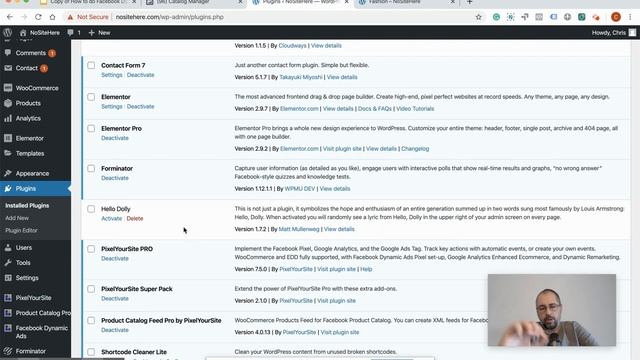The height and width of the screenshot is (360, 640).
Task: Click the WordPress logo in admin bar
Action: click(x=7, y=33)
